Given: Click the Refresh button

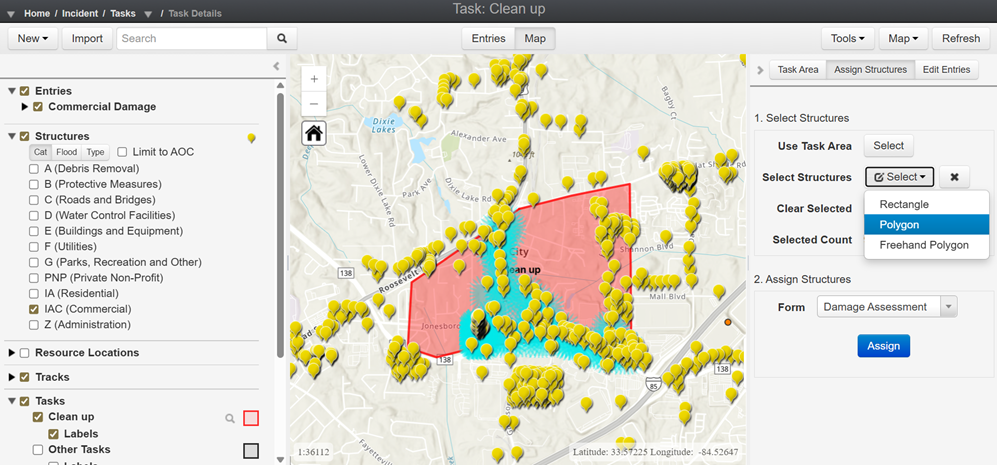Looking at the screenshot, I should 961,38.
